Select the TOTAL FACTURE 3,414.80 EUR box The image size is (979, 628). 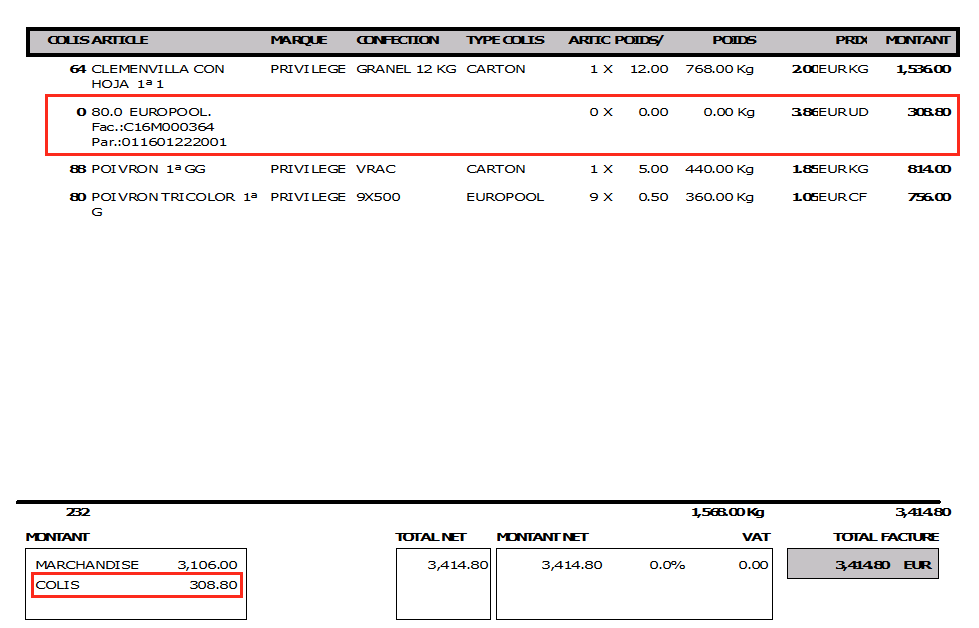coord(863,565)
